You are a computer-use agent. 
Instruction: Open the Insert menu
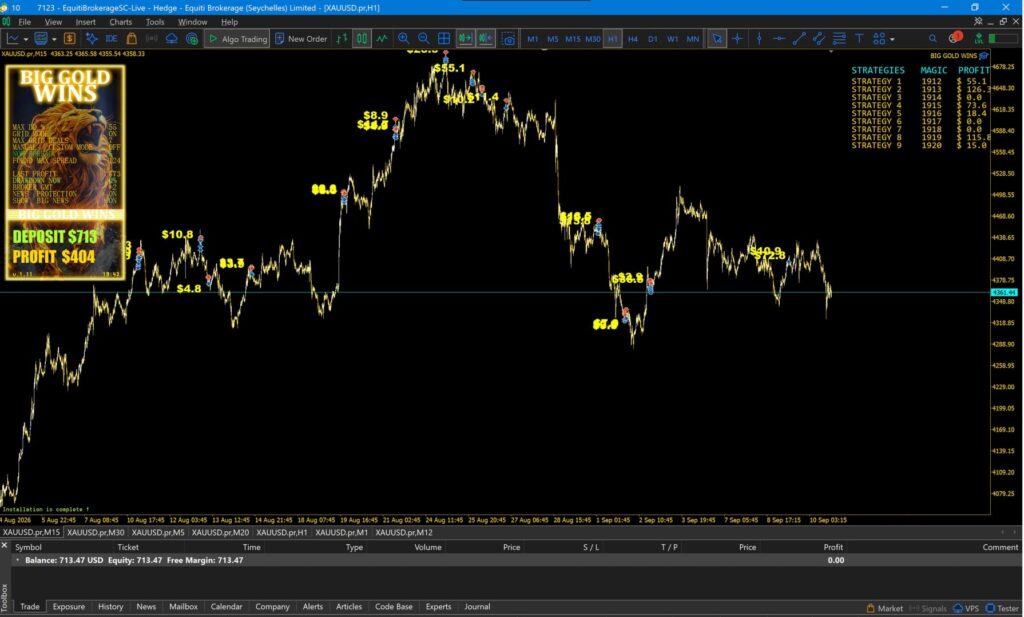pos(86,22)
